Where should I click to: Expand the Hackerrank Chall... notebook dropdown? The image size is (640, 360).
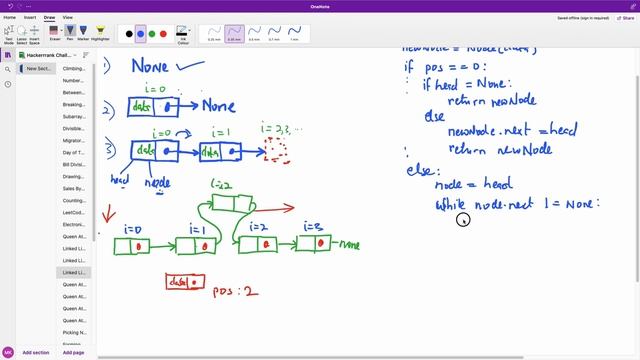48,55
